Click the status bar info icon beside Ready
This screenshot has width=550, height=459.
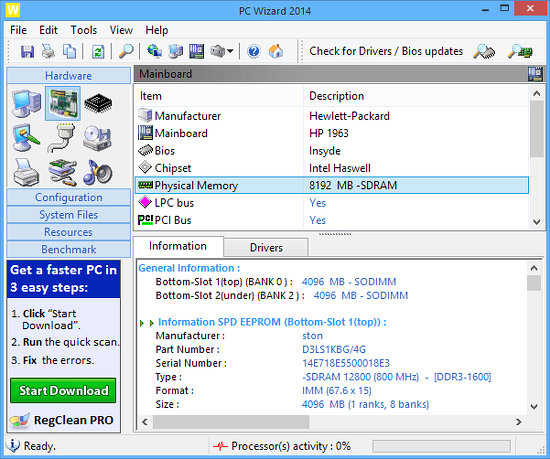tap(13, 445)
